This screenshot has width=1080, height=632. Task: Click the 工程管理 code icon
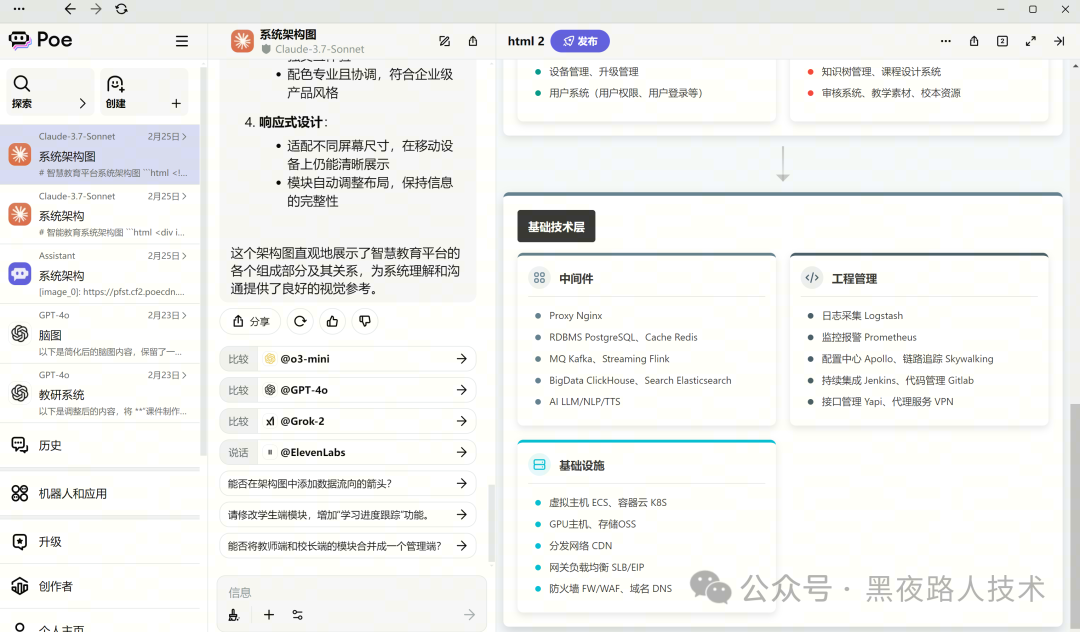812,277
